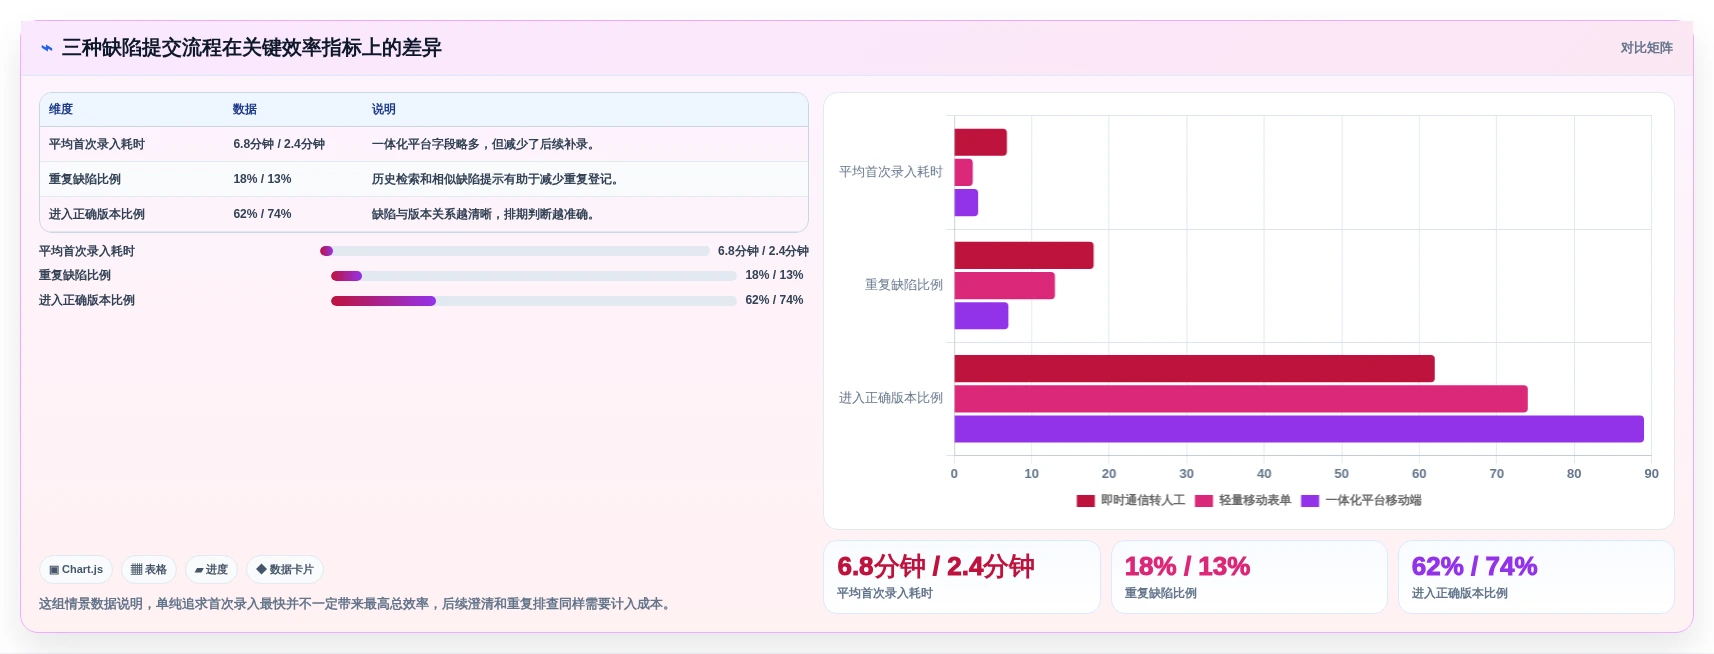The width and height of the screenshot is (1714, 654).
Task: Click the note 缺陷与版本关系越清晰，排期判断越准确。
Action: point(486,214)
